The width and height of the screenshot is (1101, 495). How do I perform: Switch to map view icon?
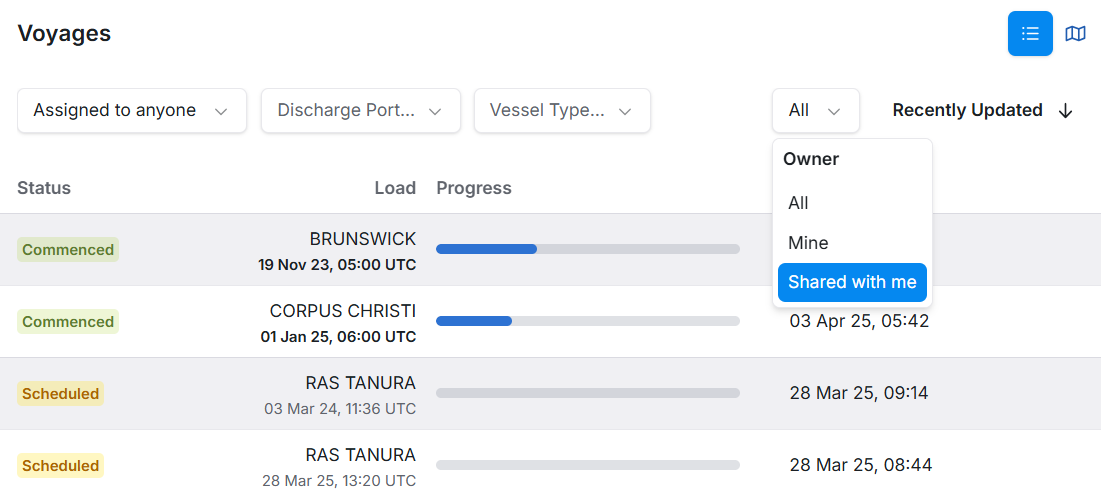click(x=1075, y=34)
